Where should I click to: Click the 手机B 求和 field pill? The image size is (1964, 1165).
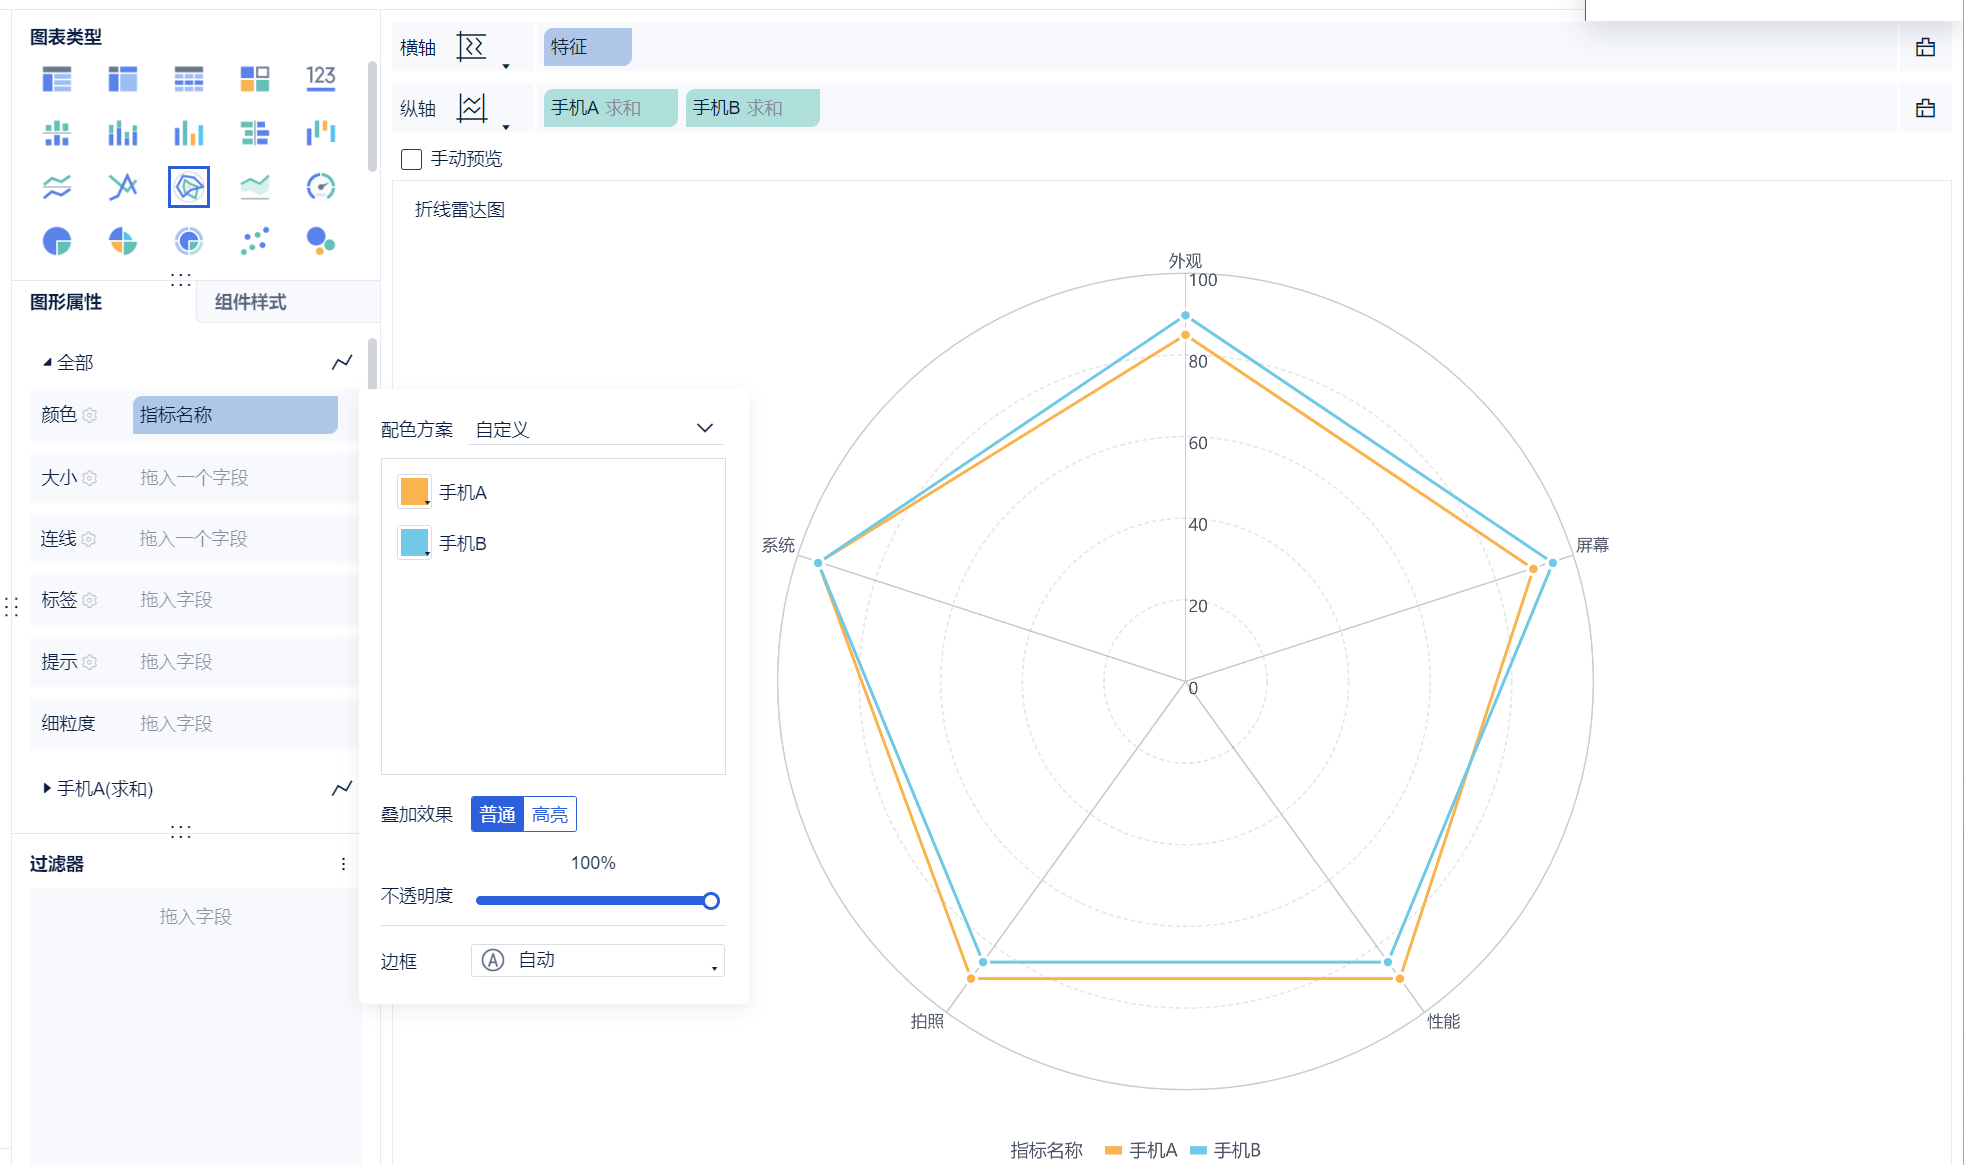[x=751, y=108]
